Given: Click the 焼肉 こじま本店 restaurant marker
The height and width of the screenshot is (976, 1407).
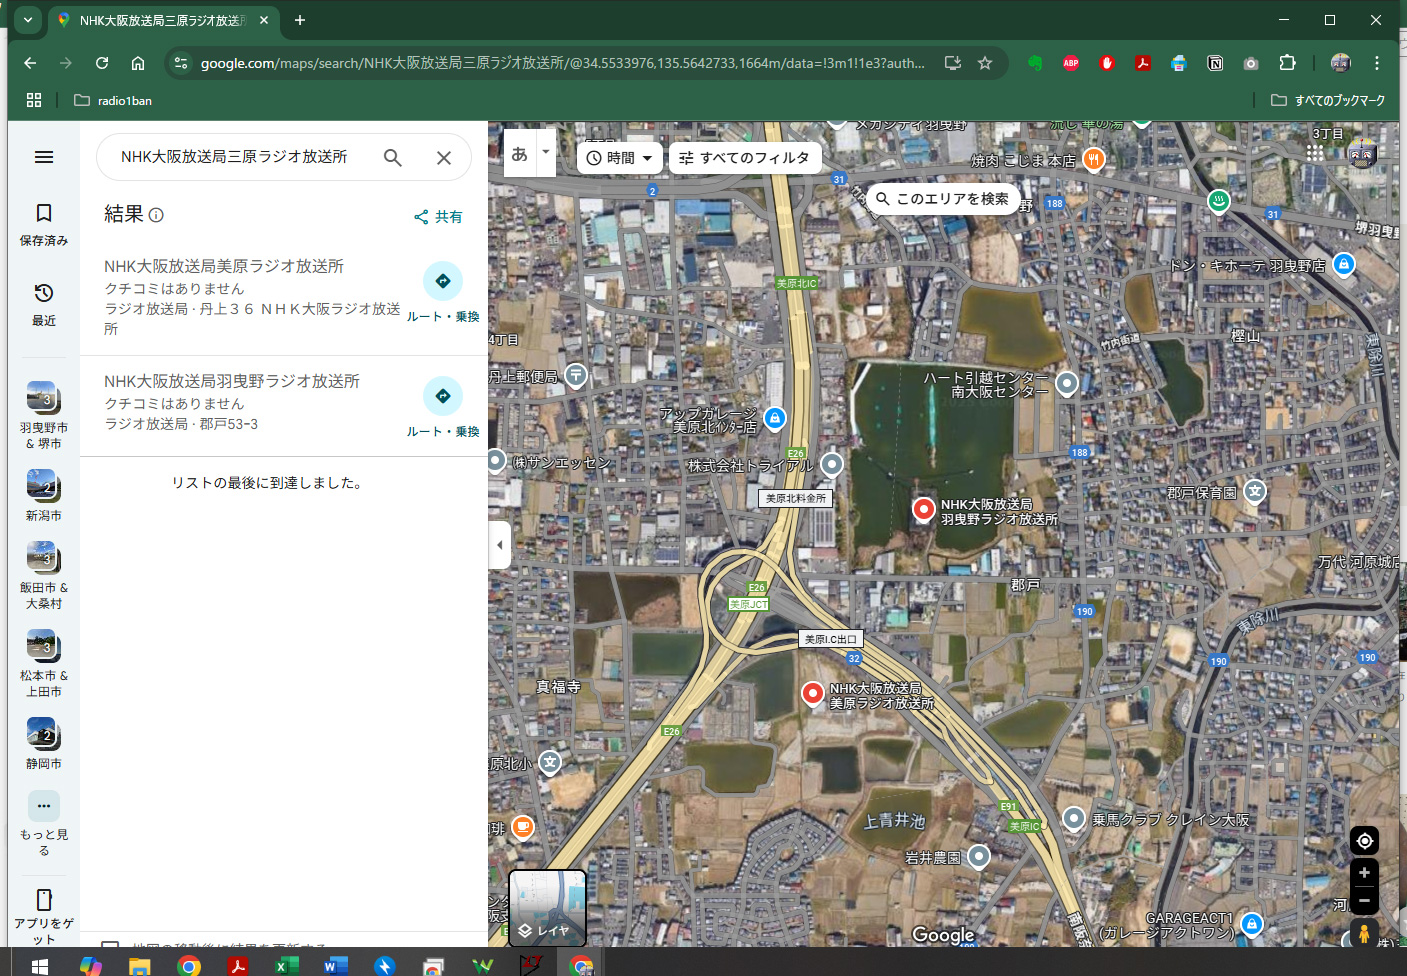Looking at the screenshot, I should (x=1094, y=159).
